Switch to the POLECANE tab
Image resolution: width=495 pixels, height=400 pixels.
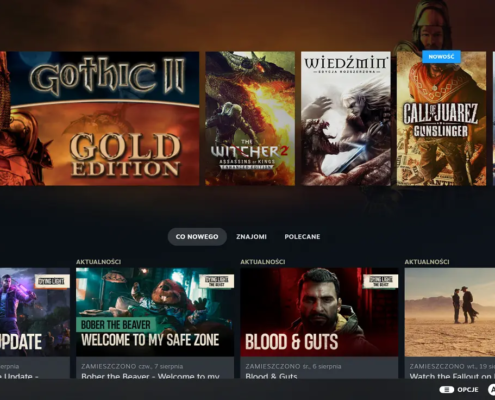pos(302,237)
